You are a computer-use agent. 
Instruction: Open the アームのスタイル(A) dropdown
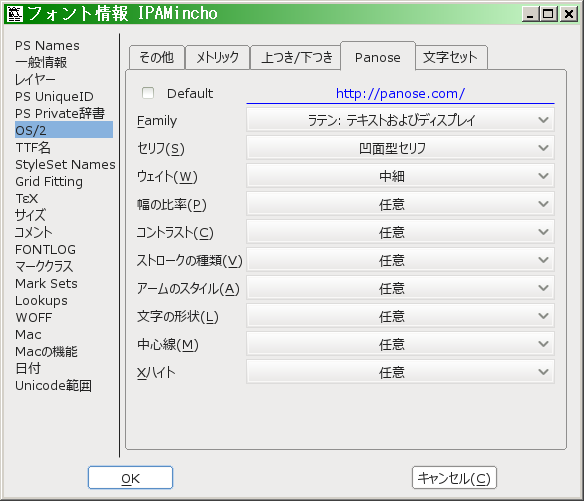[x=400, y=288]
